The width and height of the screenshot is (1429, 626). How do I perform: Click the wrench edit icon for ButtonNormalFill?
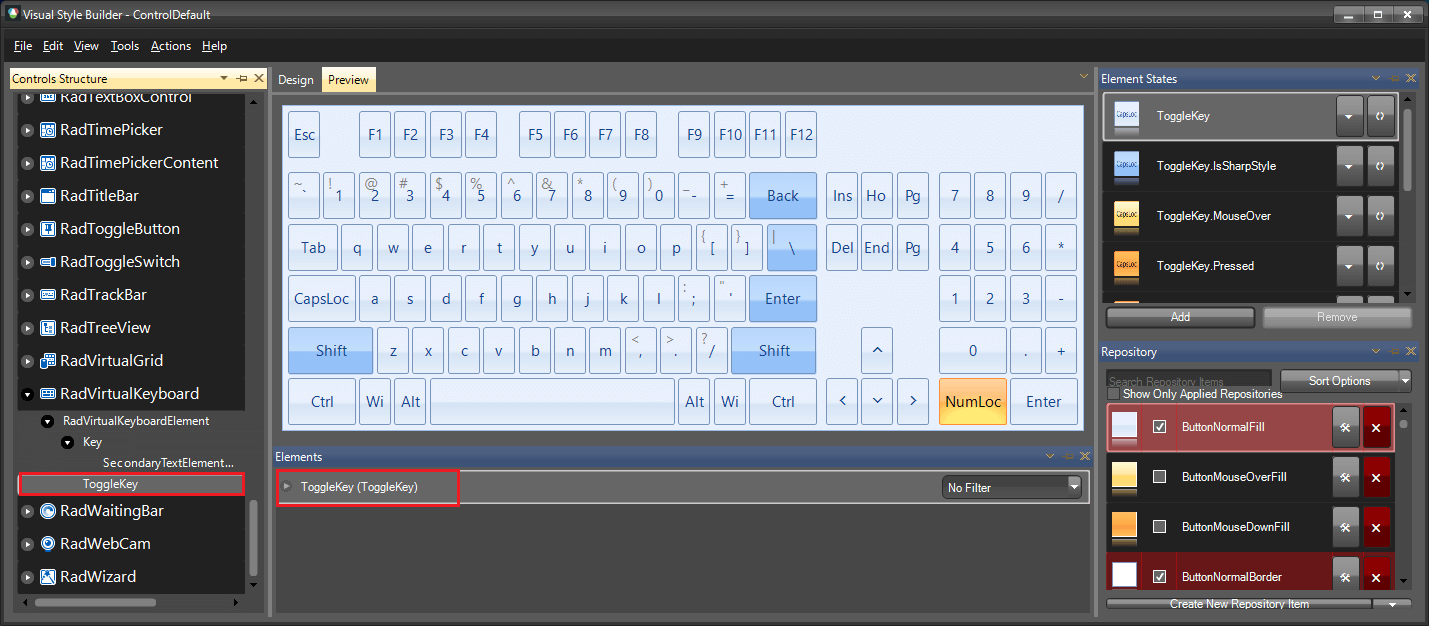point(1345,427)
